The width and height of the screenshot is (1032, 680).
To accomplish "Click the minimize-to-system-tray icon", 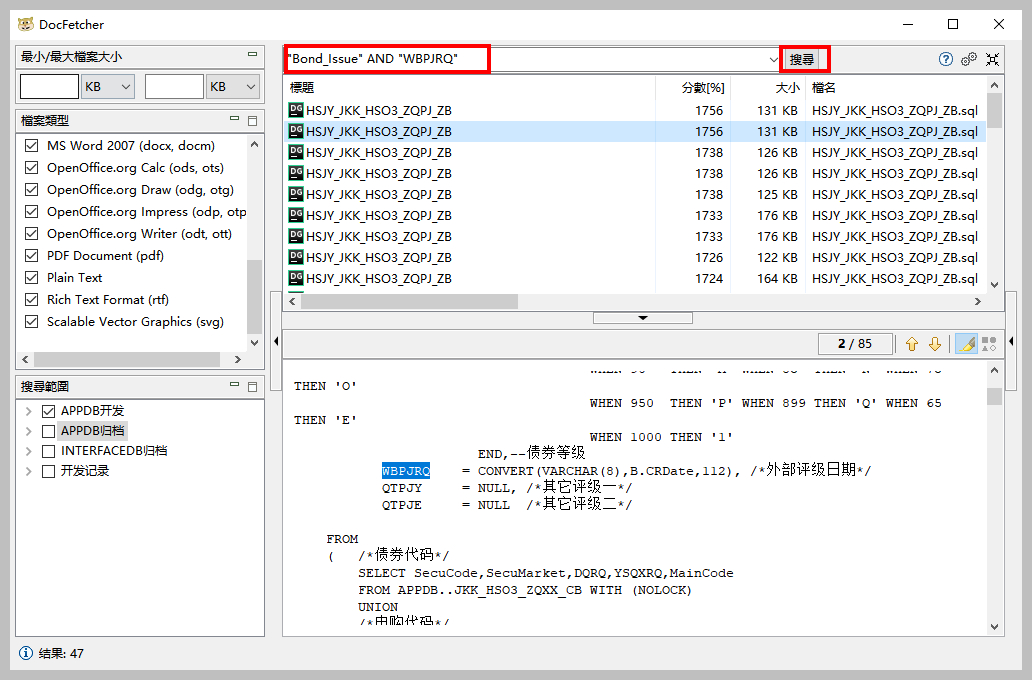I will click(x=992, y=59).
